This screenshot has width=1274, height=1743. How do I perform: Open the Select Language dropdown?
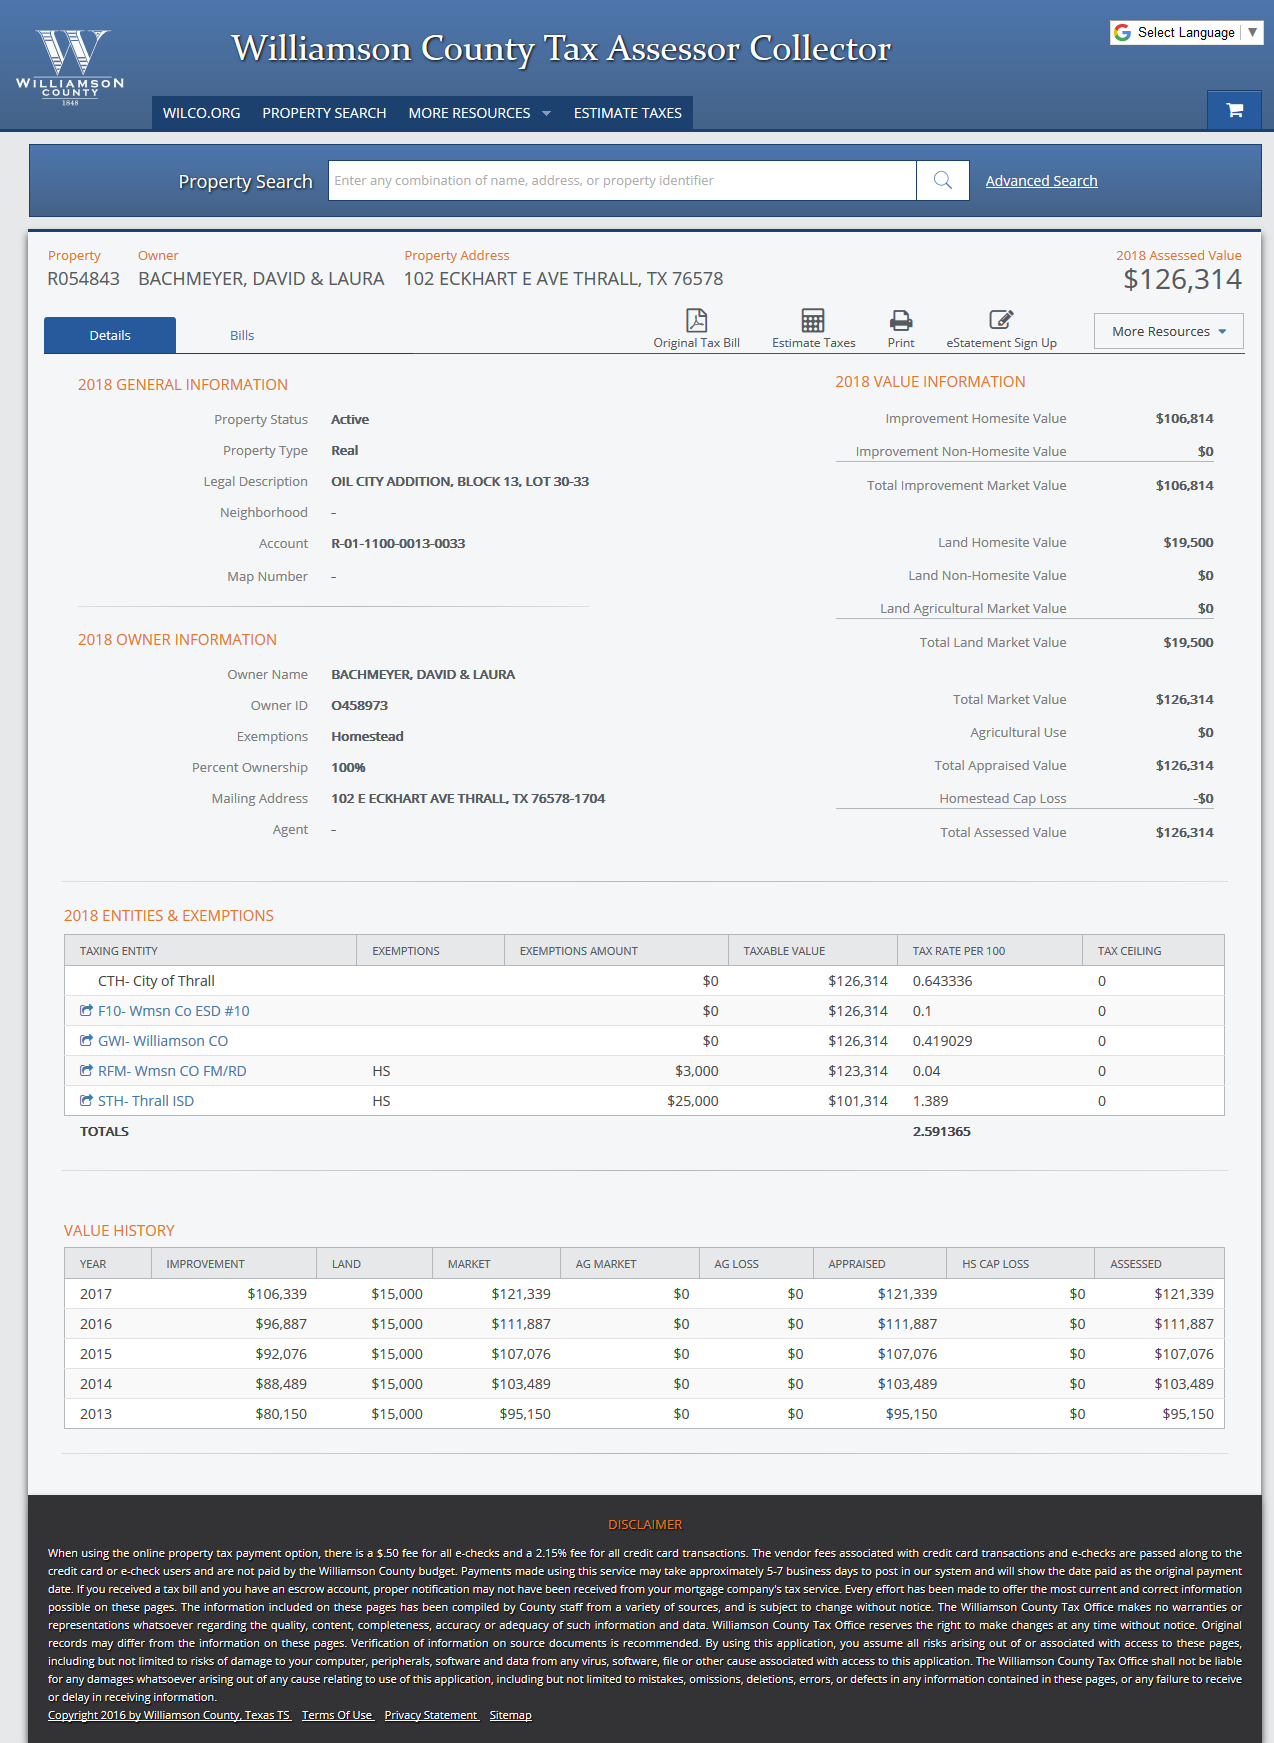coord(1187,33)
